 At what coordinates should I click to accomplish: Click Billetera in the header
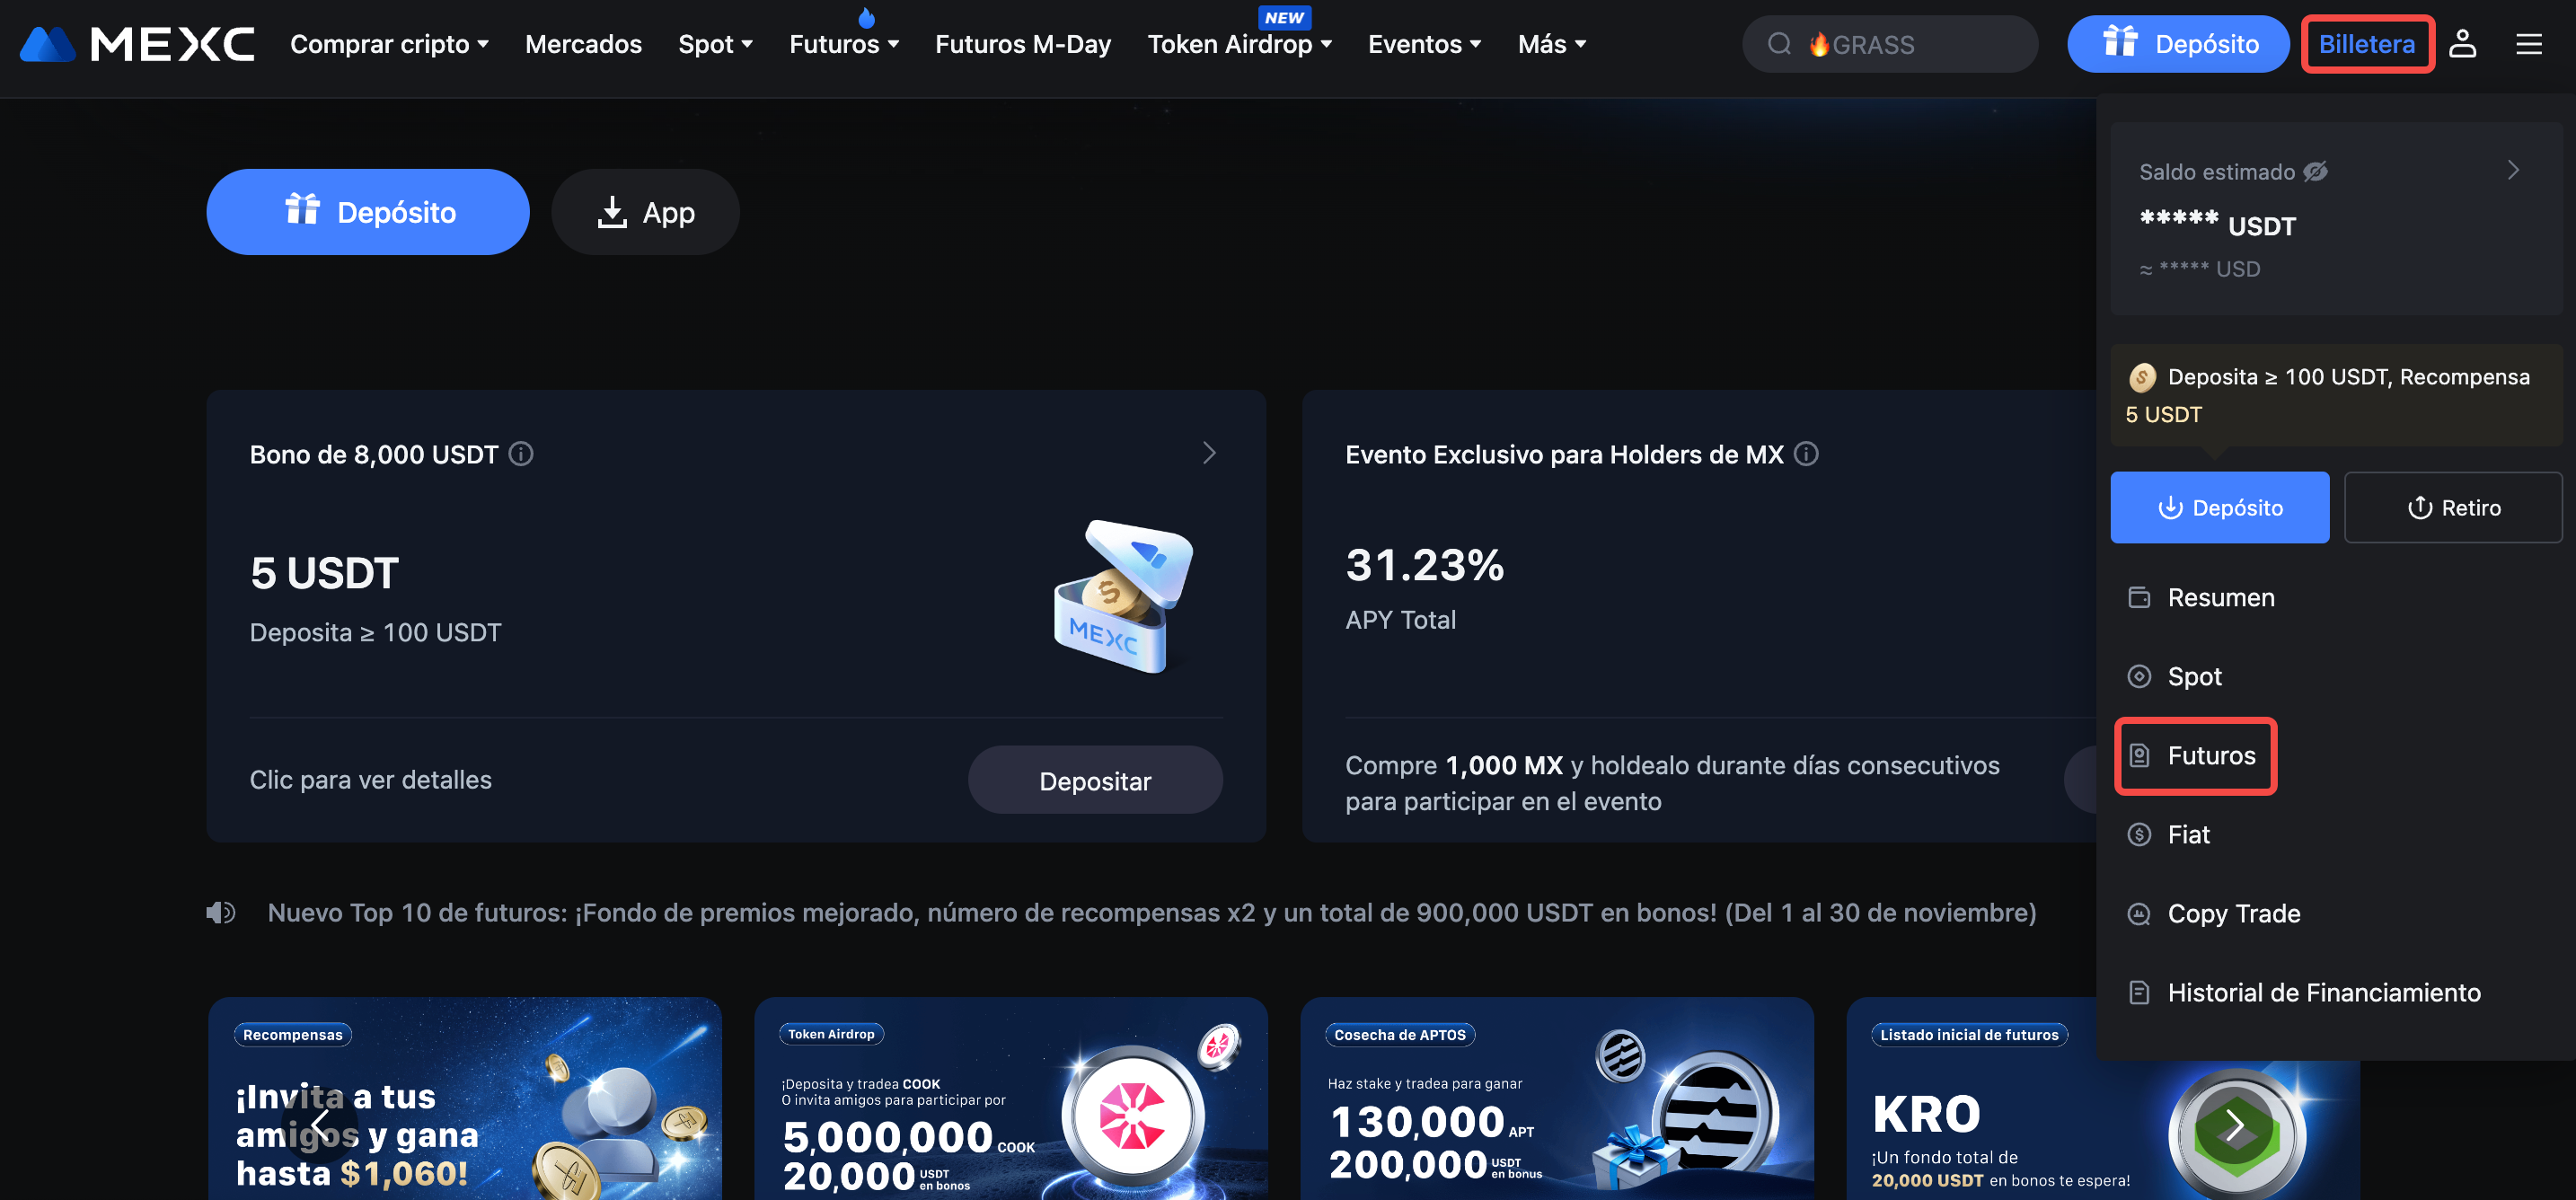[x=2366, y=44]
